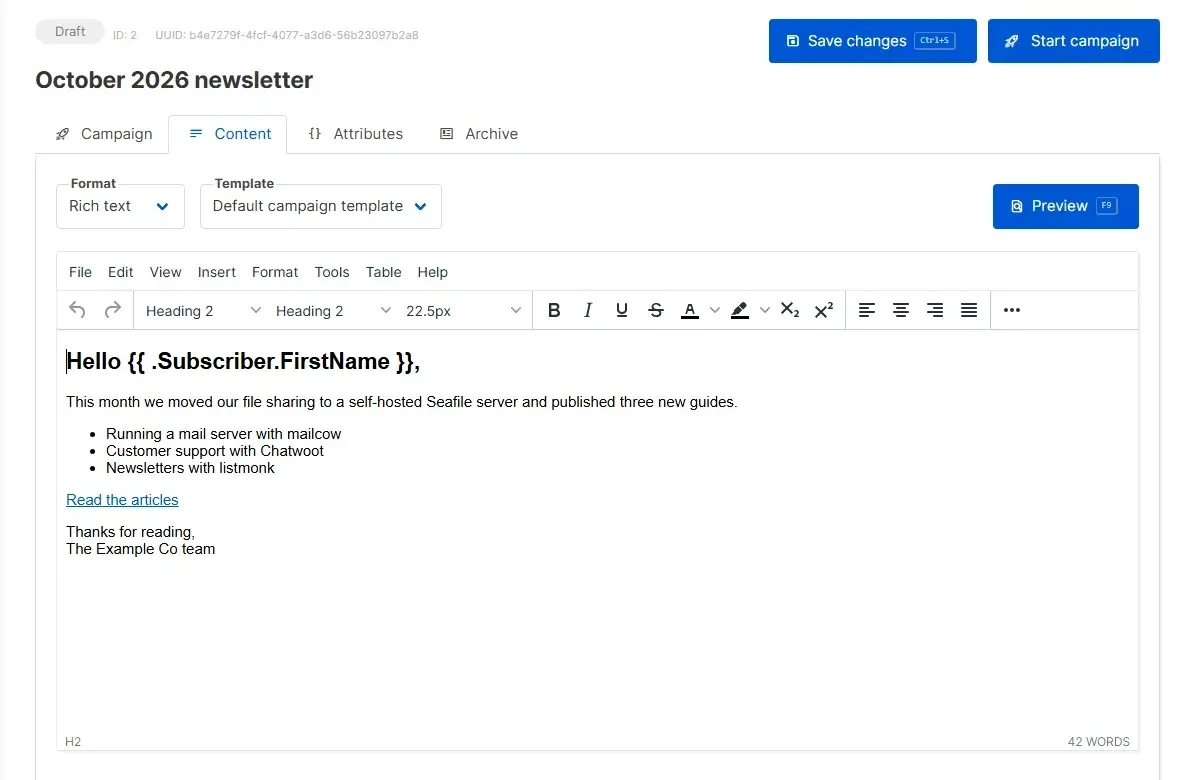The width and height of the screenshot is (1190, 780).
Task: Switch to the Attributes tab
Action: point(355,134)
